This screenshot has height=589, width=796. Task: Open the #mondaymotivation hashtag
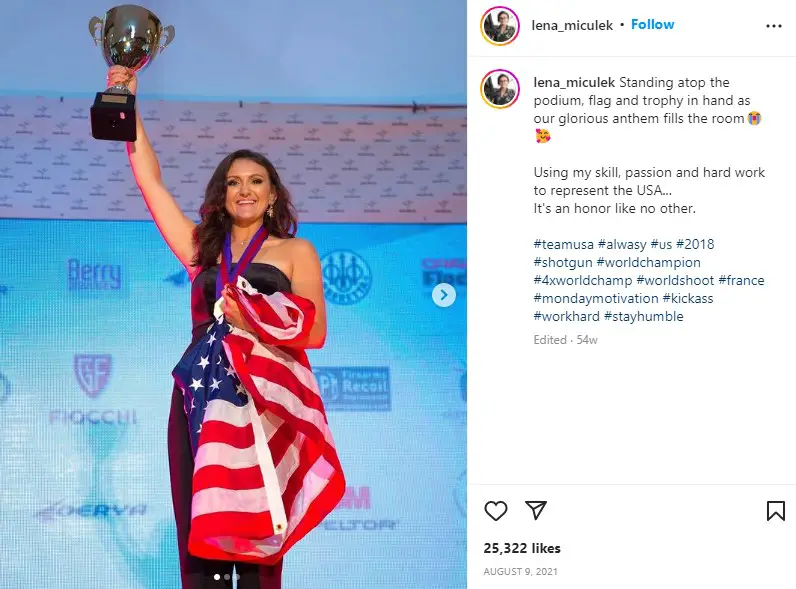[596, 299]
